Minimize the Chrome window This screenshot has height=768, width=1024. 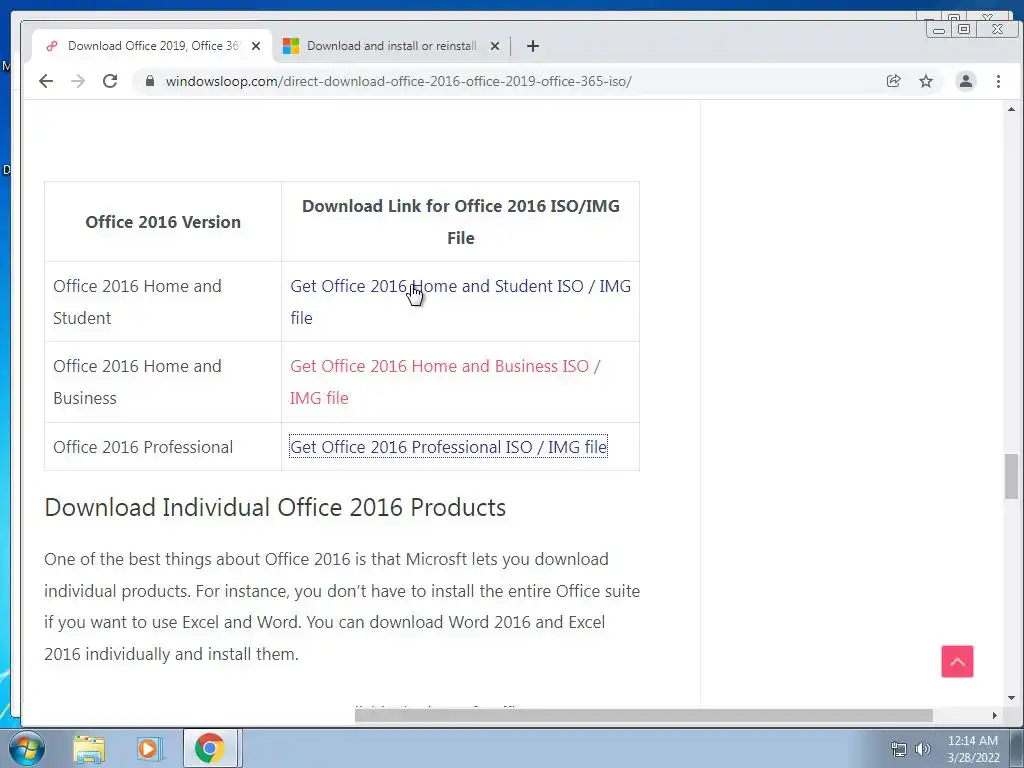coord(938,29)
